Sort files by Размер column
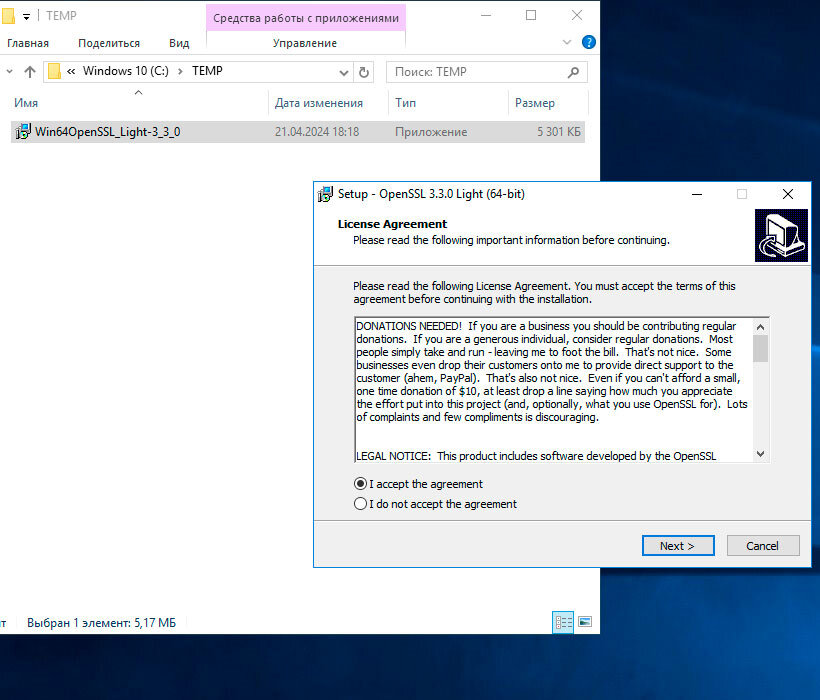Screen dimensions: 820x700 coord(534,103)
